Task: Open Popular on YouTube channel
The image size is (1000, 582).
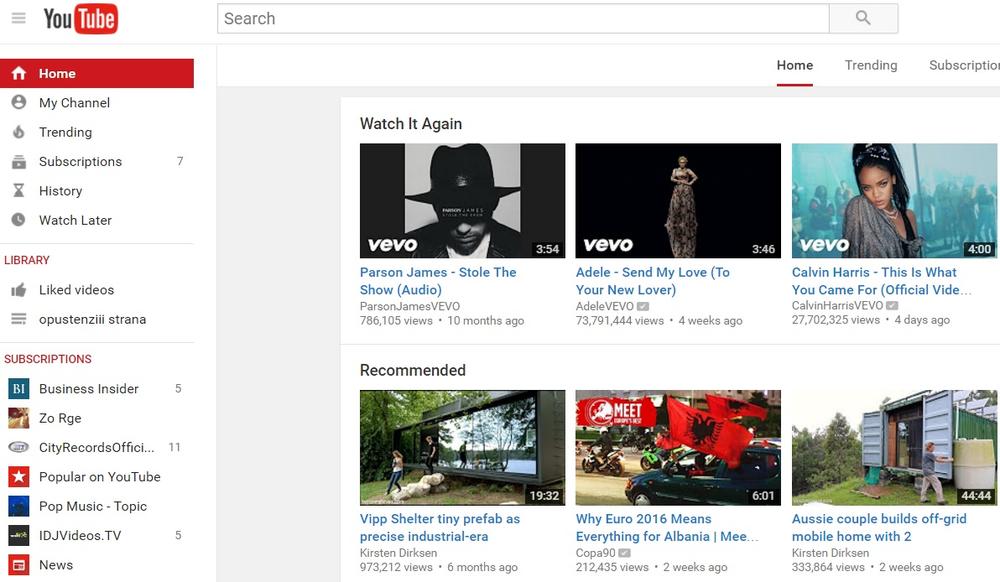Action: tap(99, 477)
